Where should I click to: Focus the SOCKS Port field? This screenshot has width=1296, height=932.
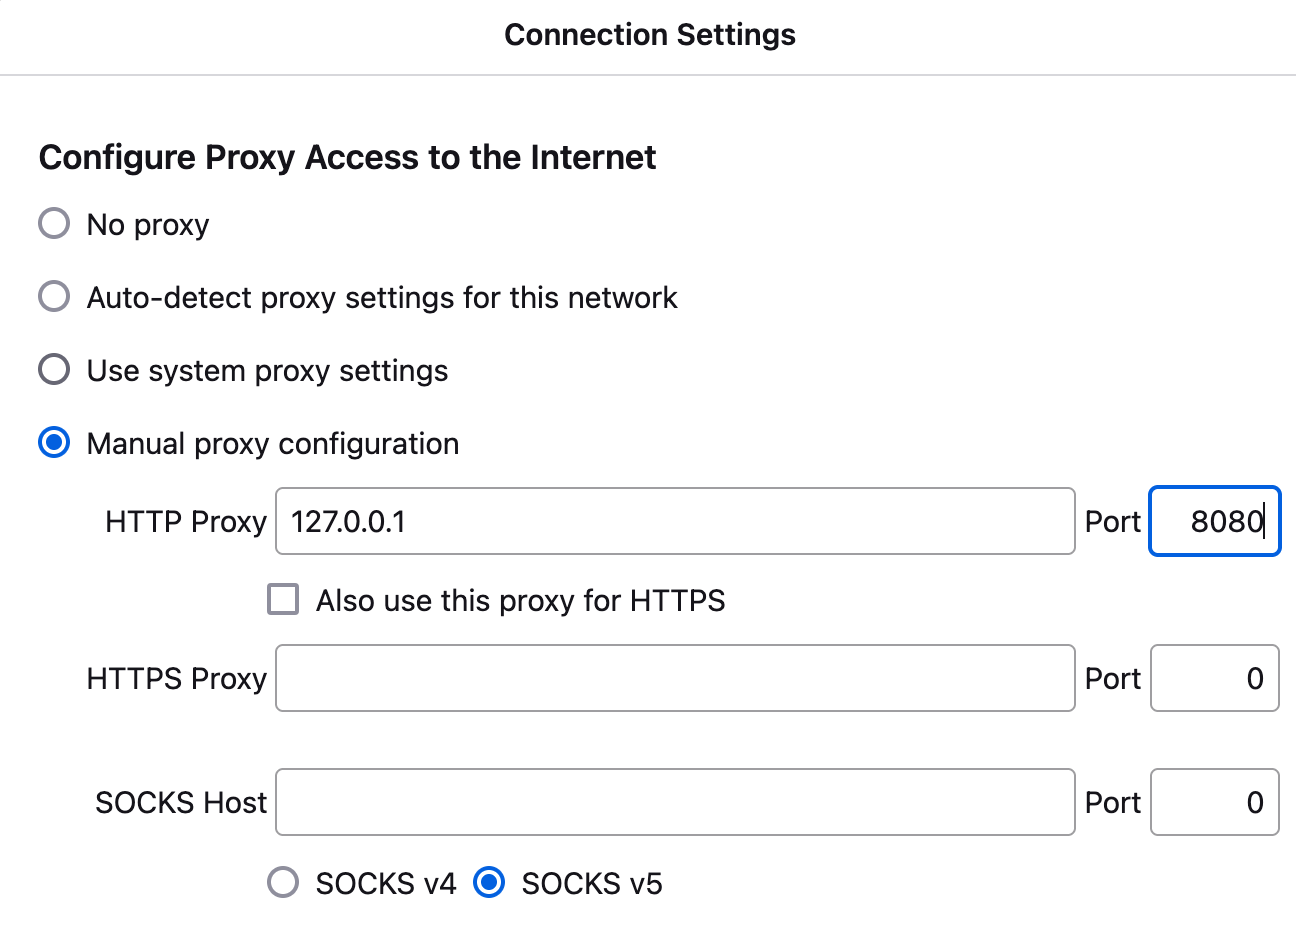tap(1214, 801)
